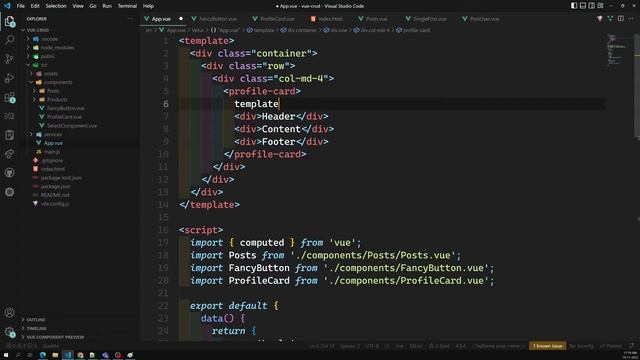Open the Search view in the activity bar
The height and width of the screenshot is (360, 640).
pyautogui.click(x=9, y=40)
